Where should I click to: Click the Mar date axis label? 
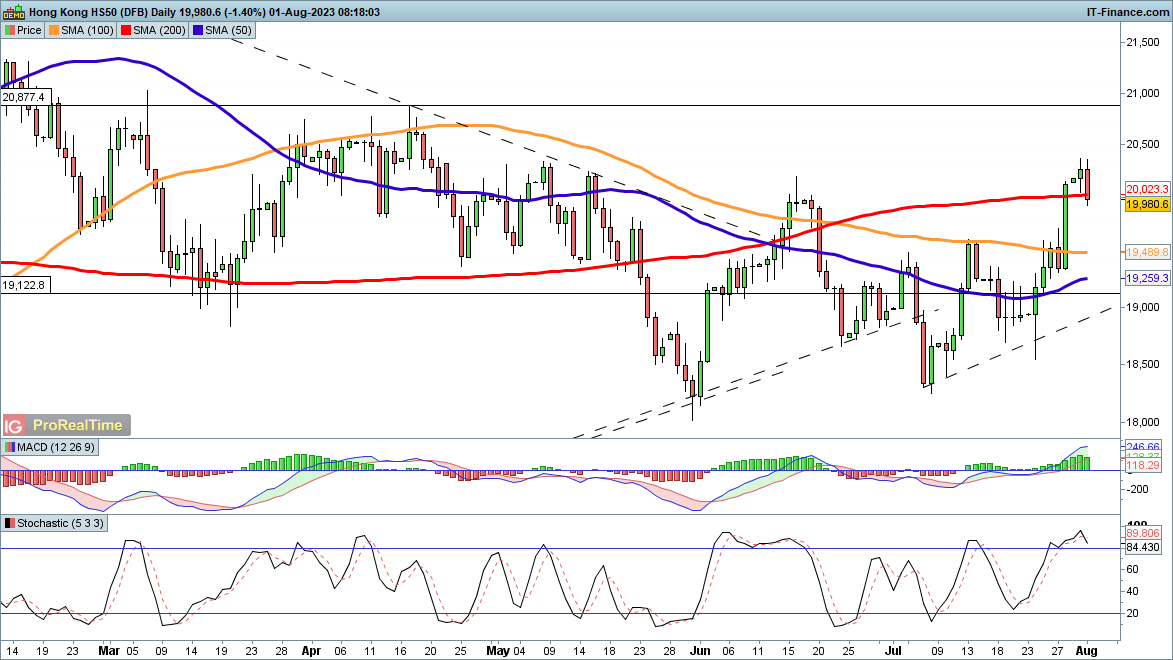point(109,651)
